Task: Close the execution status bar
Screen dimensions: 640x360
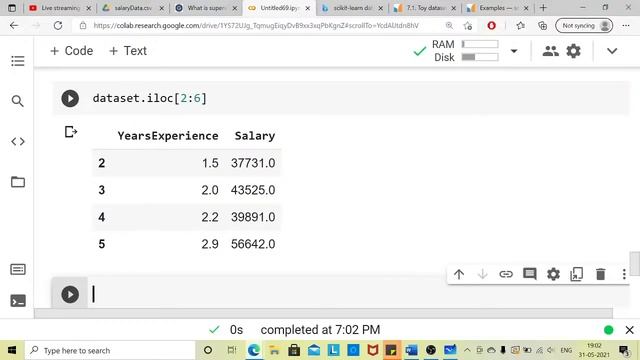Action: tap(629, 330)
